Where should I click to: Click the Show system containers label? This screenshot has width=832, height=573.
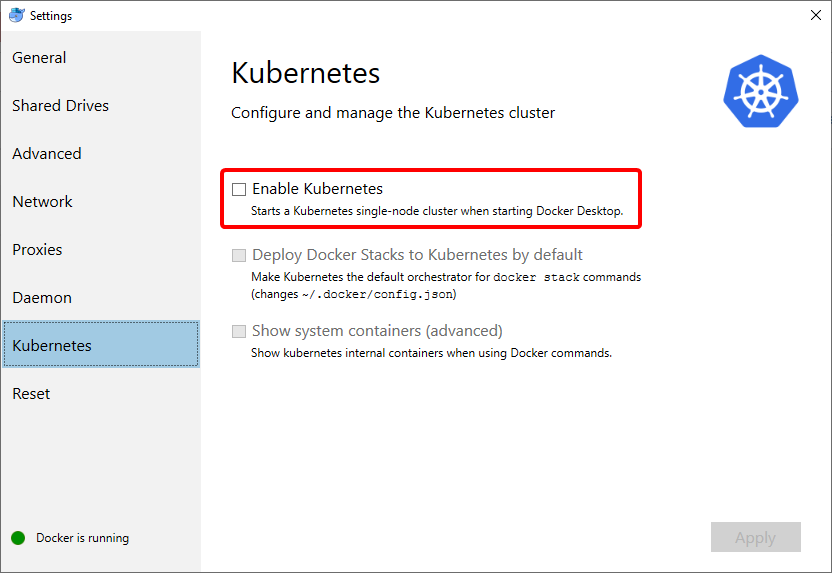point(377,331)
